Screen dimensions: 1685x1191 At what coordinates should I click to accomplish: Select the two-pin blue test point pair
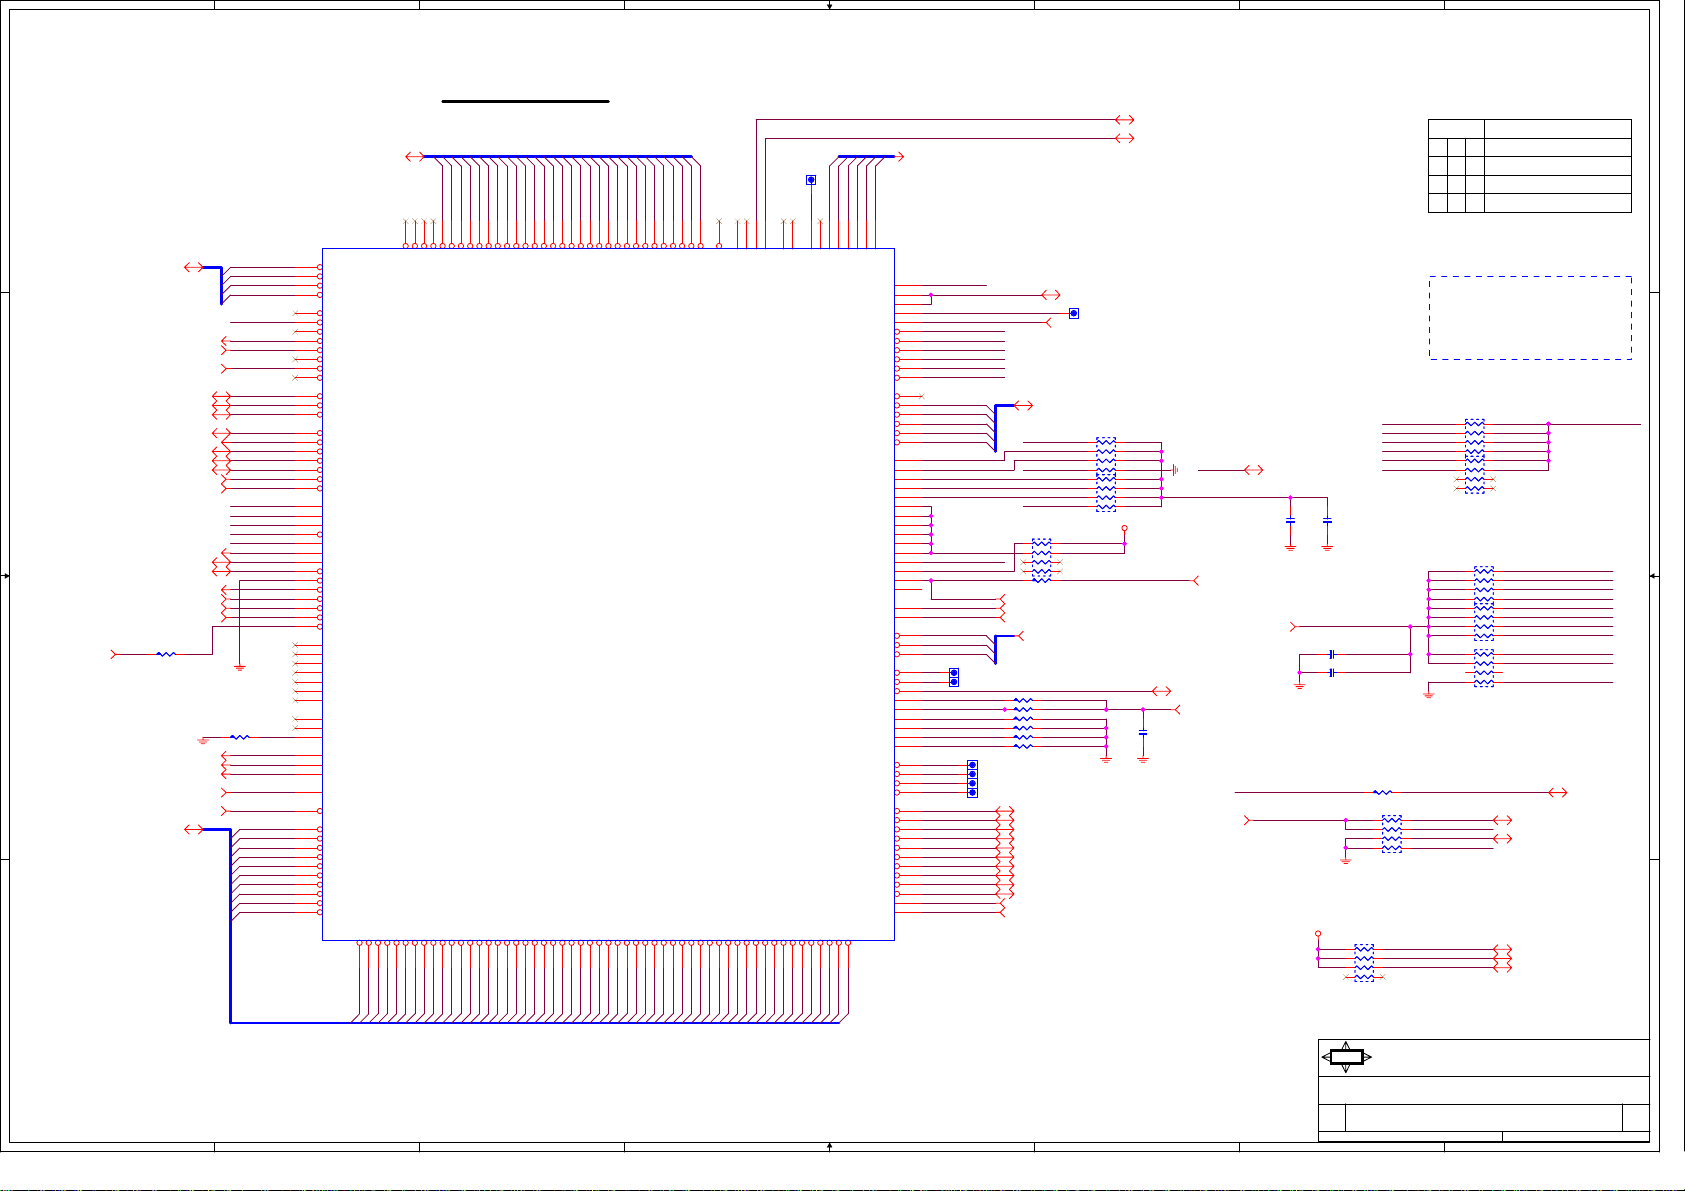954,677
